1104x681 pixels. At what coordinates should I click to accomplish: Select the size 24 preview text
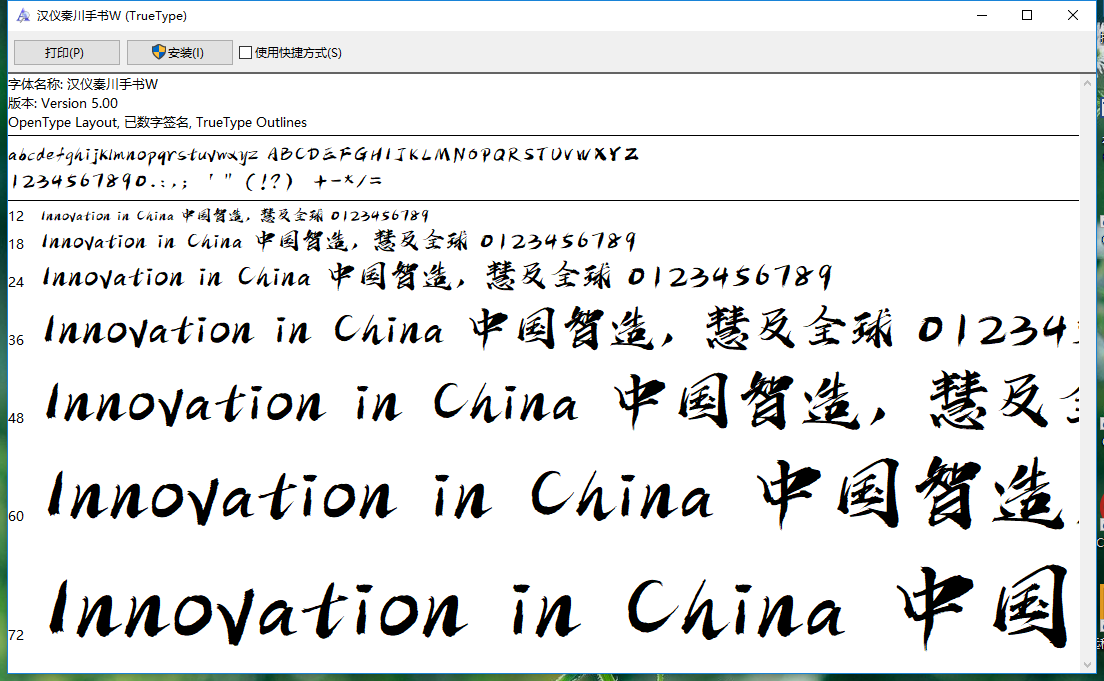[400, 277]
